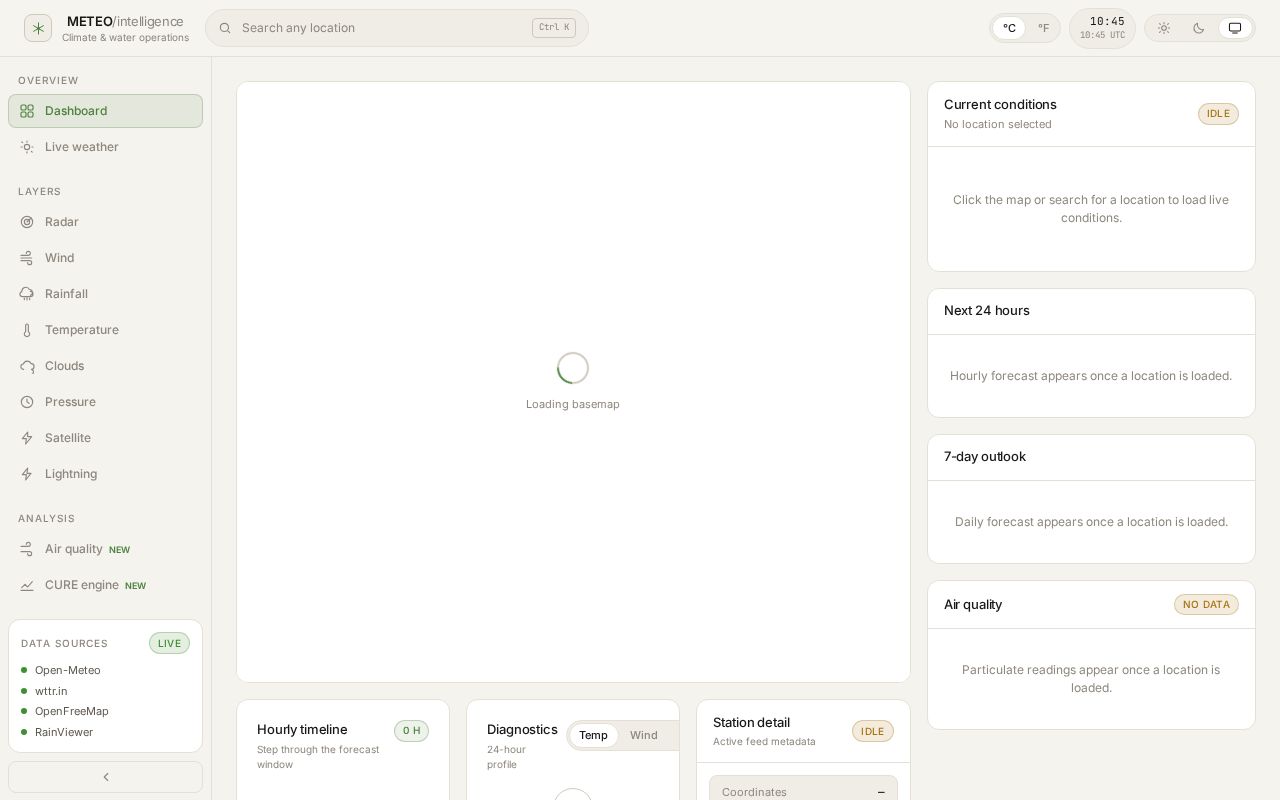Click the search magnifier icon
This screenshot has width=1280, height=800.
(225, 28)
